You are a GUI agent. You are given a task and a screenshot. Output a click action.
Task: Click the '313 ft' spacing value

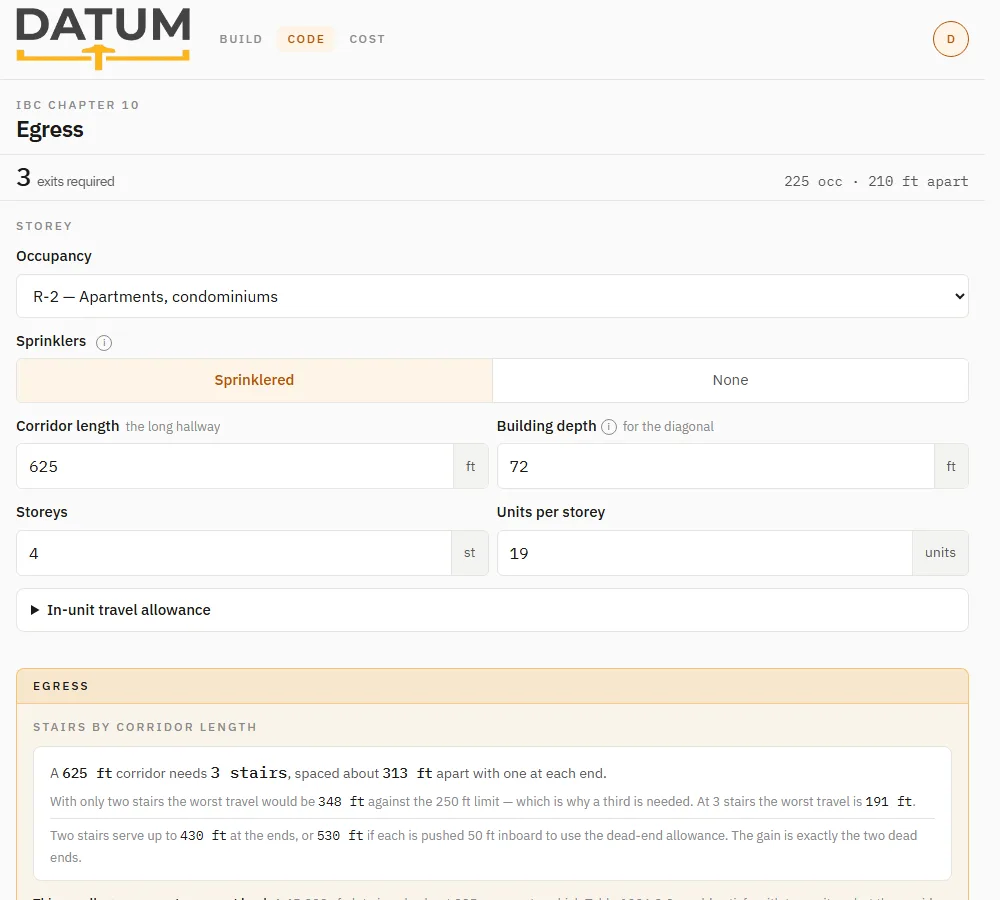408,773
